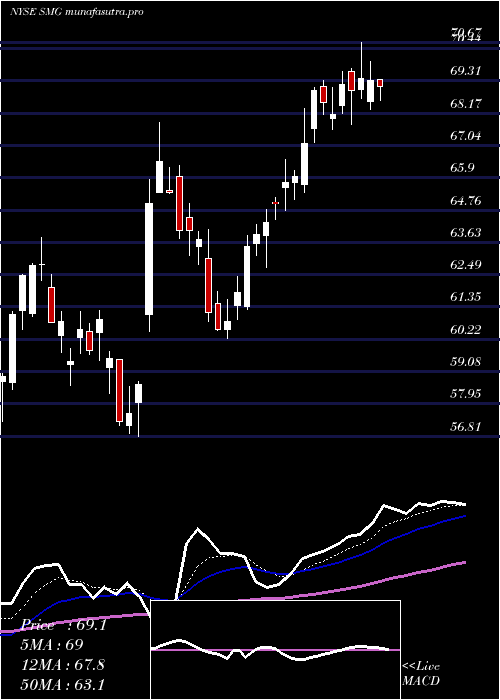Click the 69.31 price axis label
500x700 pixels.
(466, 70)
